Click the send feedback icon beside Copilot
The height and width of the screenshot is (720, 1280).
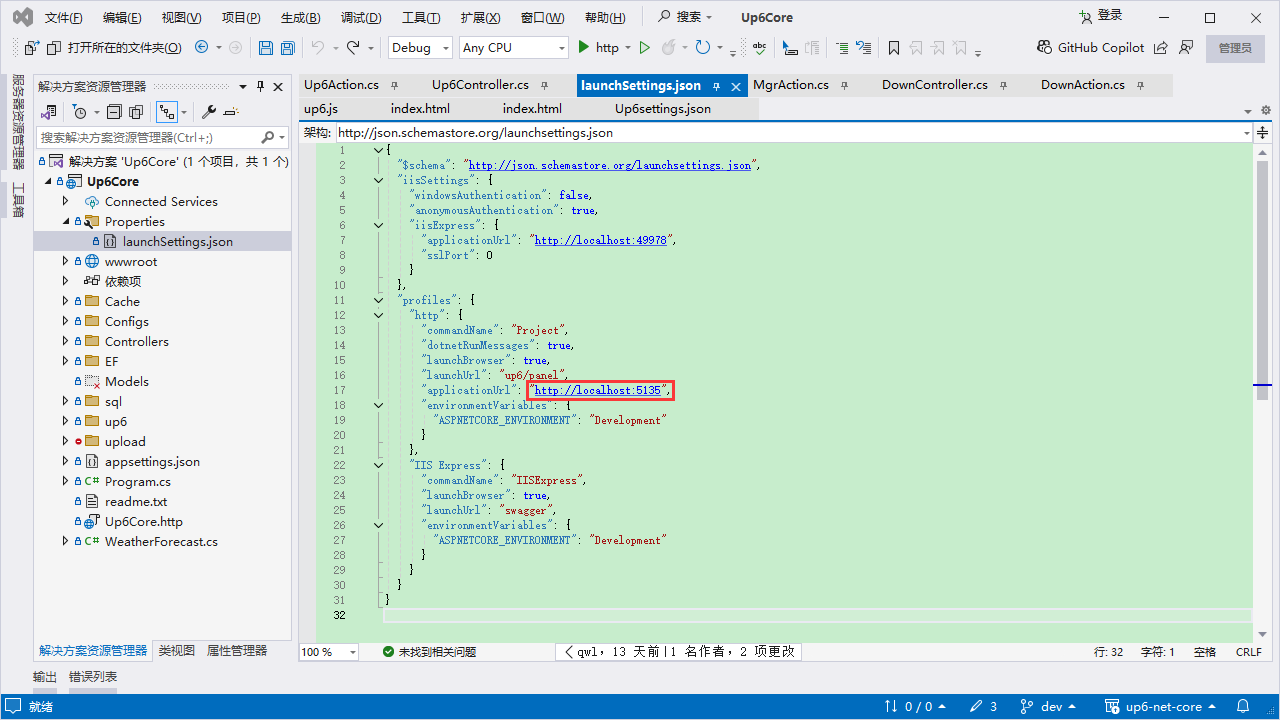pos(1186,47)
